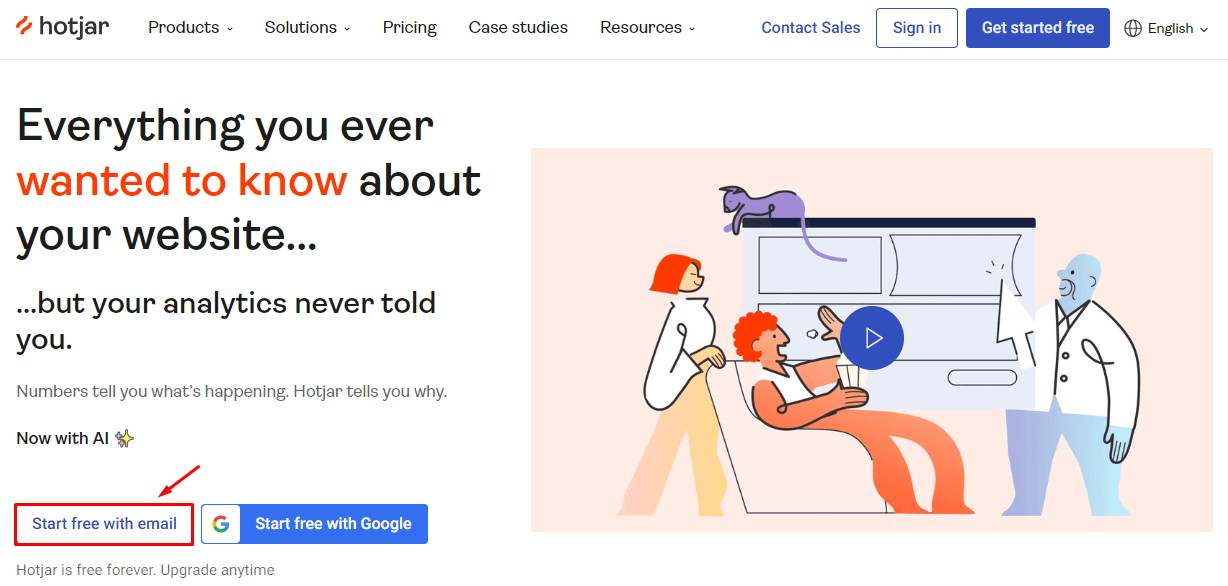
Task: Click the Contact Sales link
Action: click(811, 28)
